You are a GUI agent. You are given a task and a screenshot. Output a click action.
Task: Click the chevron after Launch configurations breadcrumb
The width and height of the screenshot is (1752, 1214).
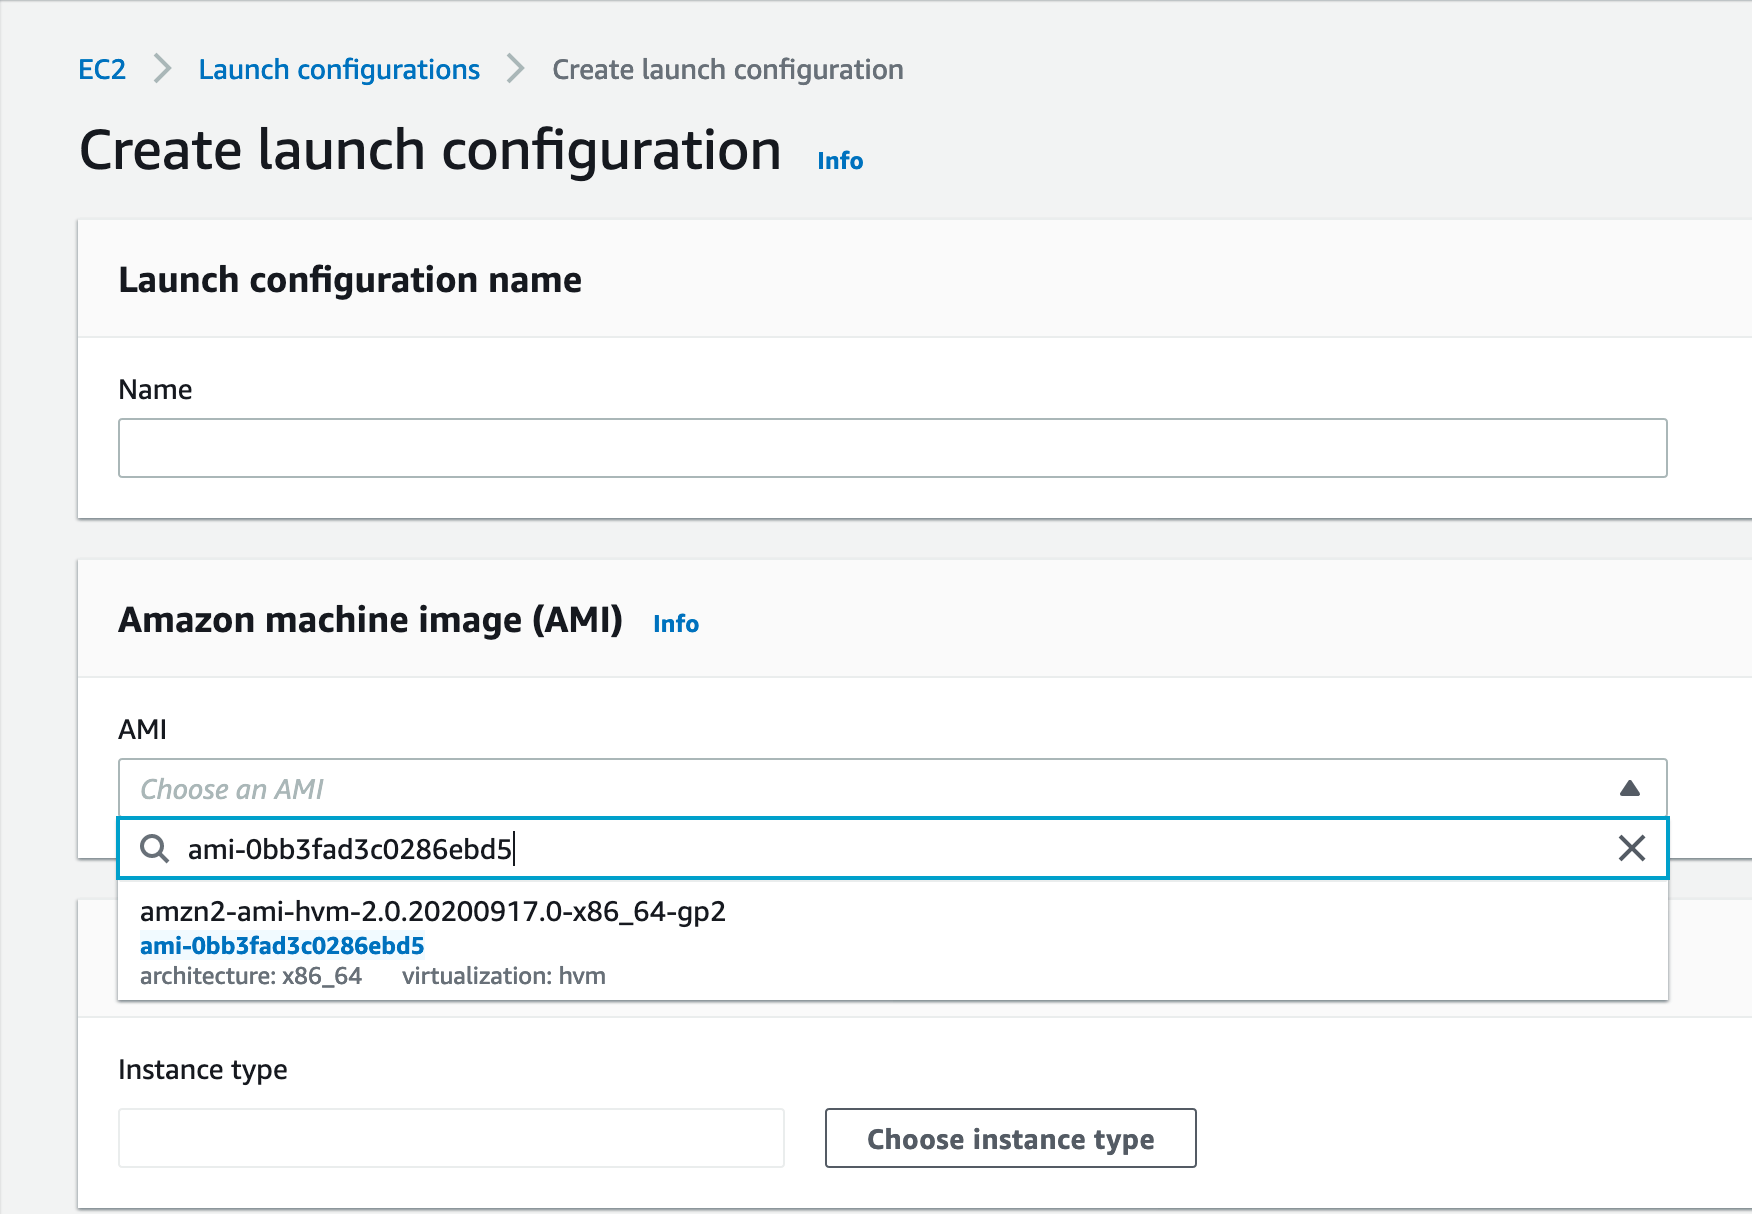[515, 69]
